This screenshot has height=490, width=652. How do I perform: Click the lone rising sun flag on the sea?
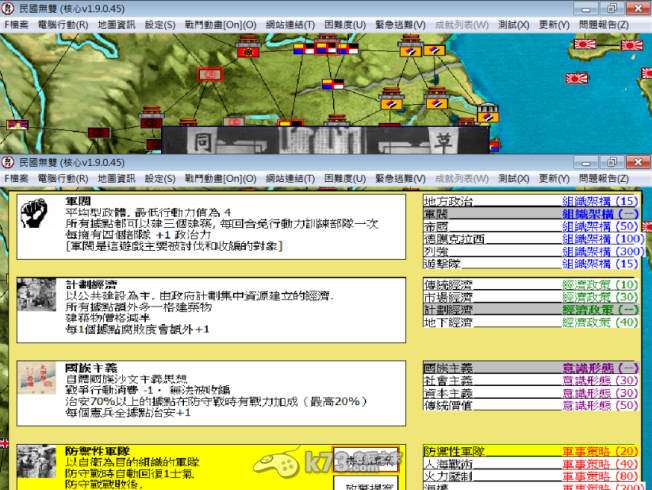(577, 78)
